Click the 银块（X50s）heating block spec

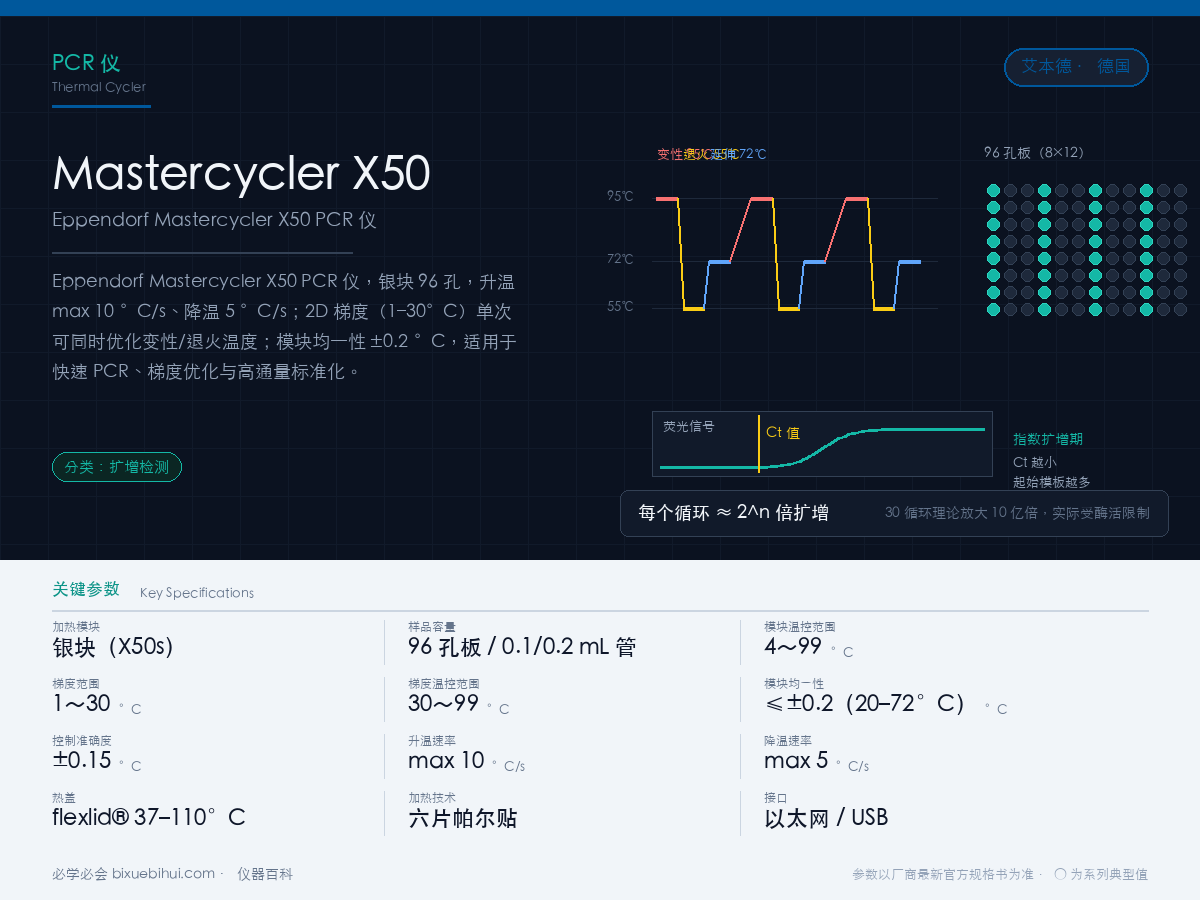[x=113, y=647]
